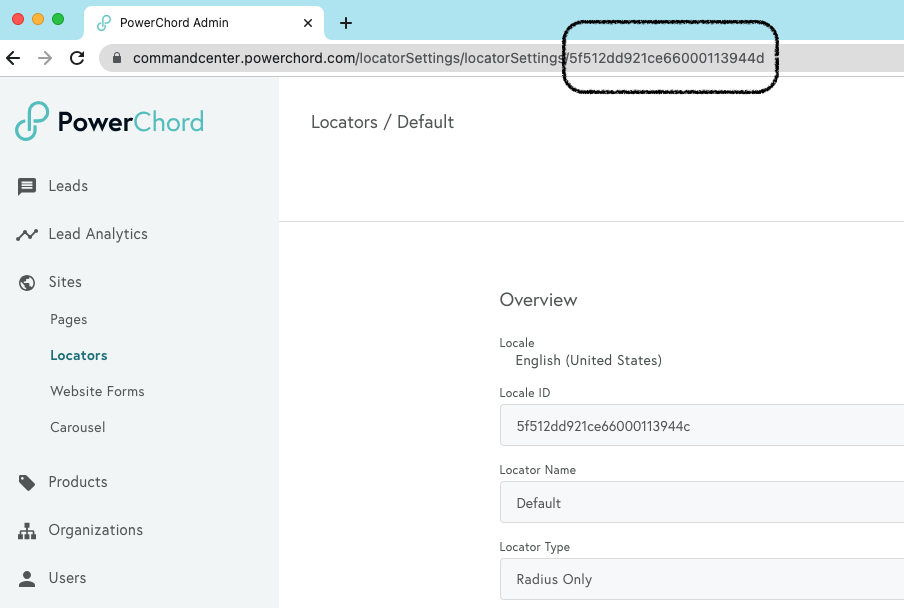This screenshot has width=904, height=608.
Task: Close the PowerChord Admin tab
Action: (x=308, y=22)
